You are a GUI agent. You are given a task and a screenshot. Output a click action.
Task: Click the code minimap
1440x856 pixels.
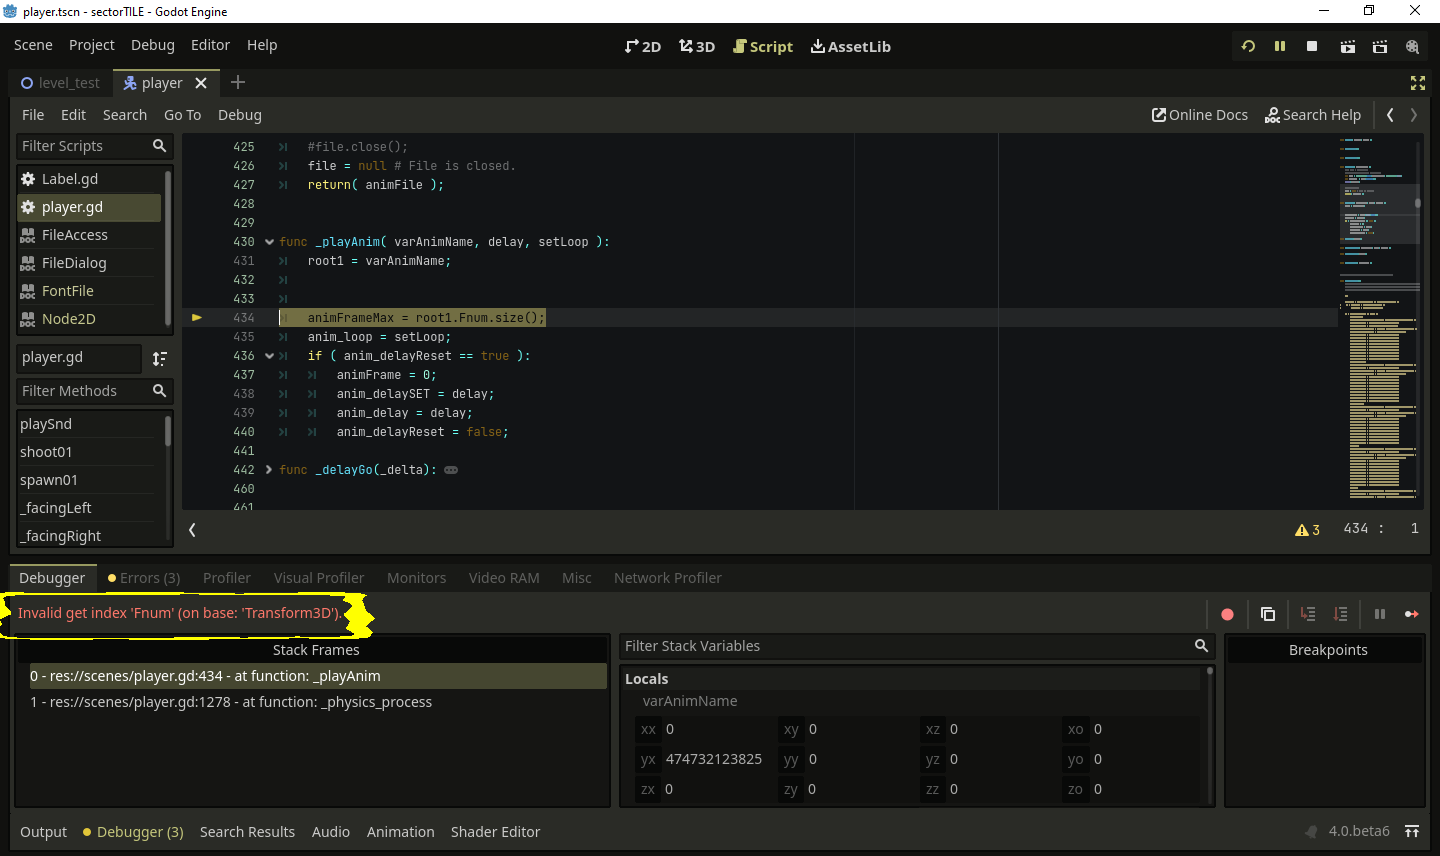click(1380, 320)
